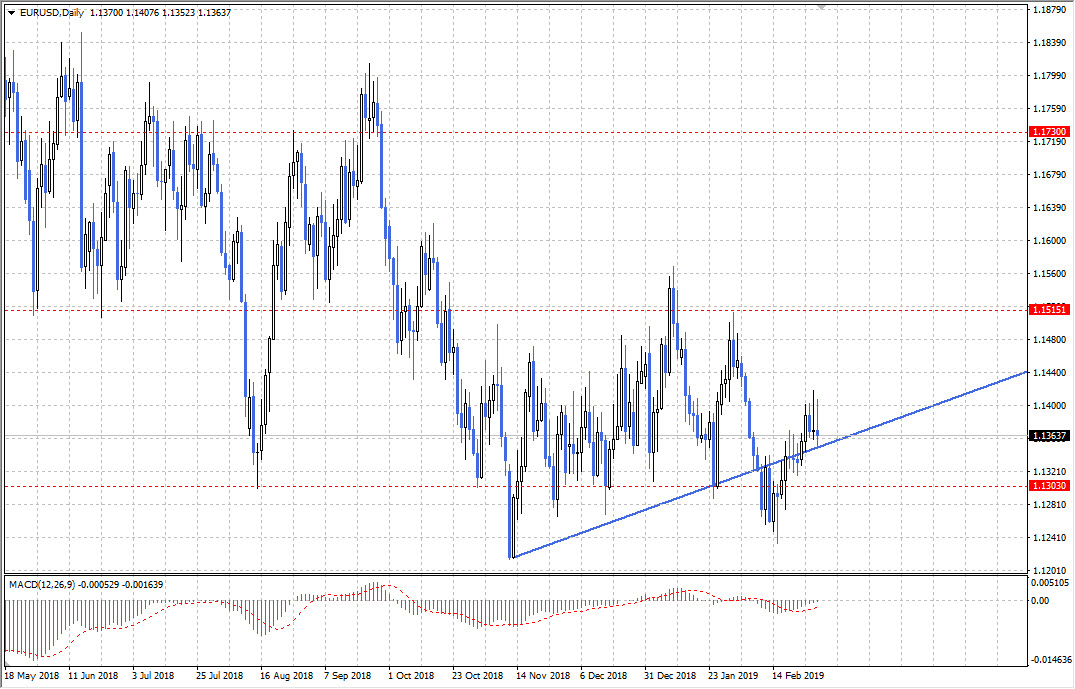1075x689 pixels.
Task: Click the 1.12410 price scale value
Action: pos(1050,537)
